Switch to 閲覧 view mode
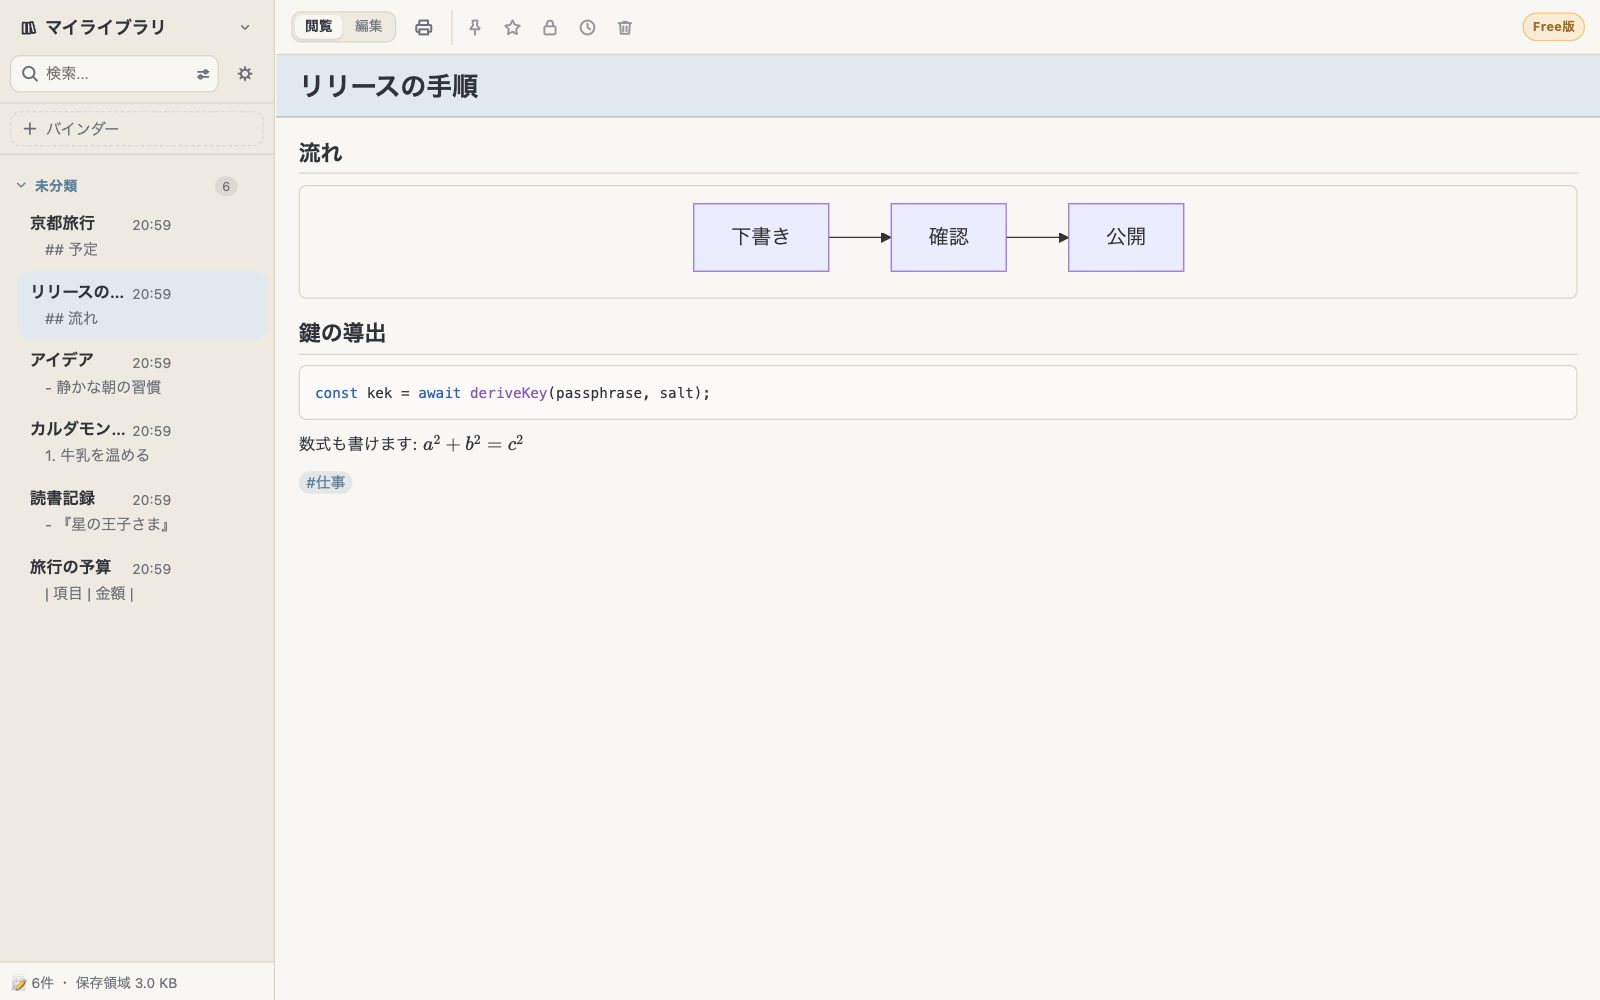Viewport: 1600px width, 1000px height. click(318, 27)
